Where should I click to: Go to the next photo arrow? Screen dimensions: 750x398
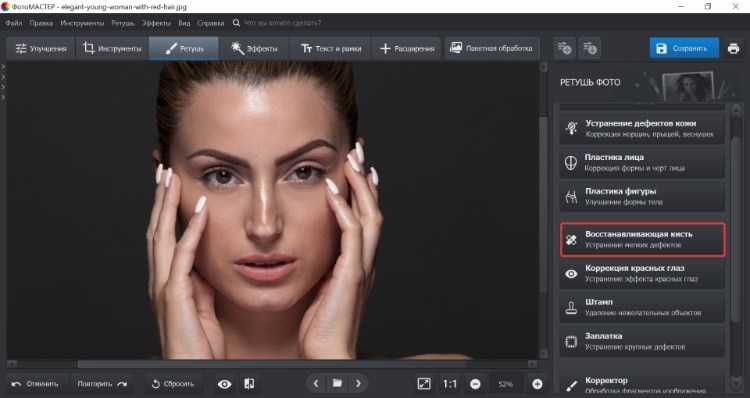coord(358,383)
